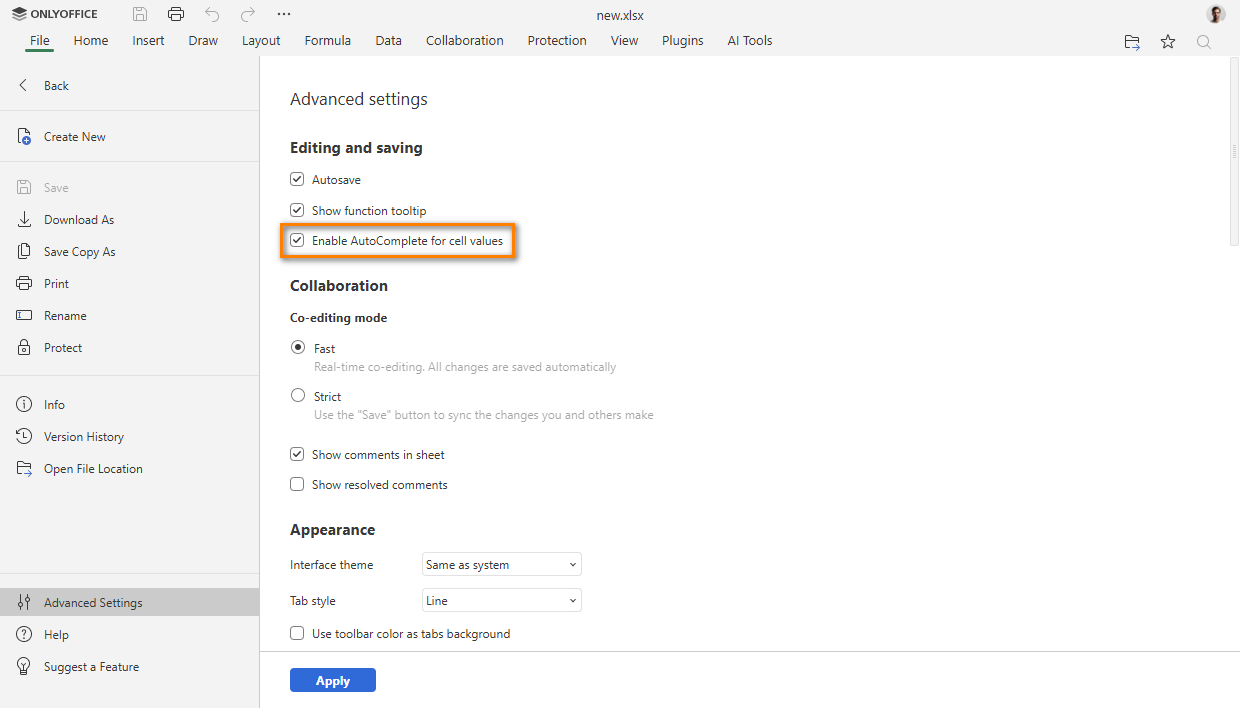Click the search magnifier icon
The height and width of the screenshot is (708, 1240).
click(x=1204, y=42)
